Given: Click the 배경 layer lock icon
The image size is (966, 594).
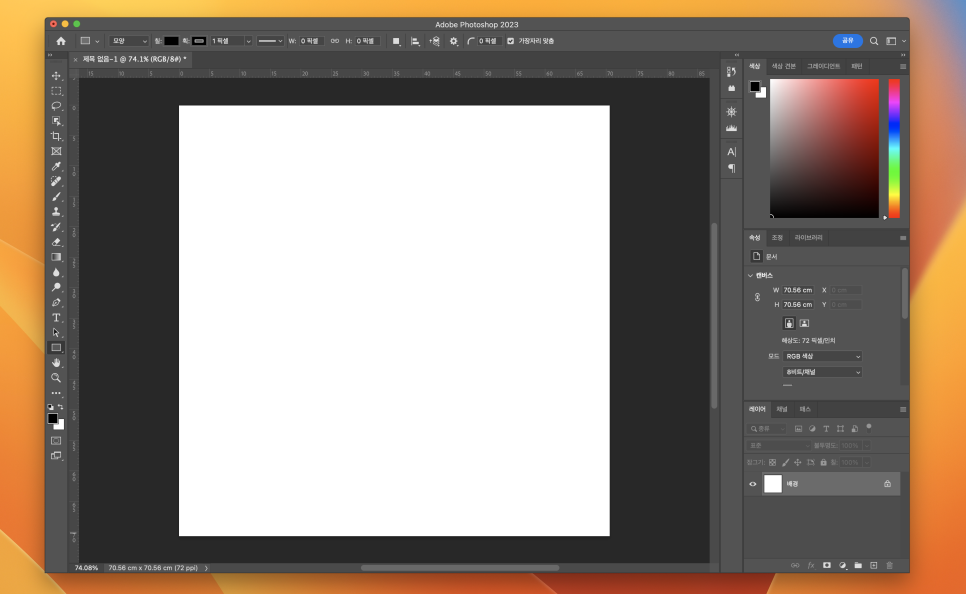Looking at the screenshot, I should 887,484.
